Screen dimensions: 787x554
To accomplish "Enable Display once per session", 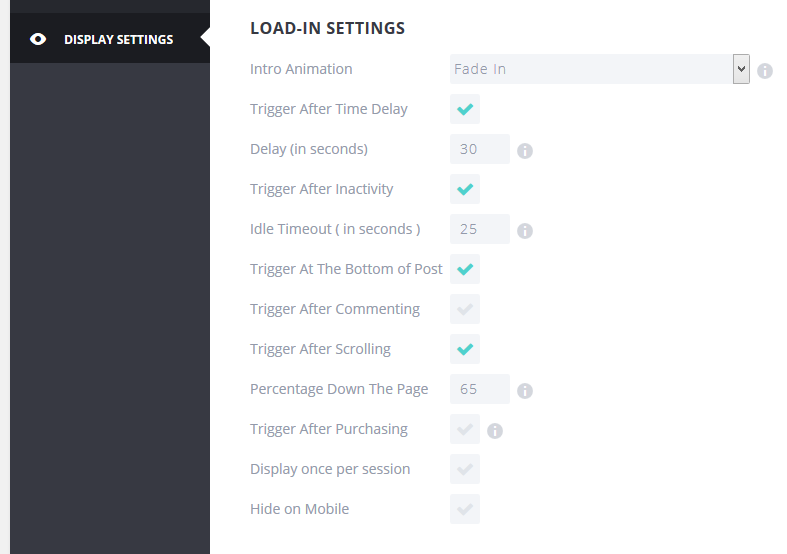I will 465,469.
